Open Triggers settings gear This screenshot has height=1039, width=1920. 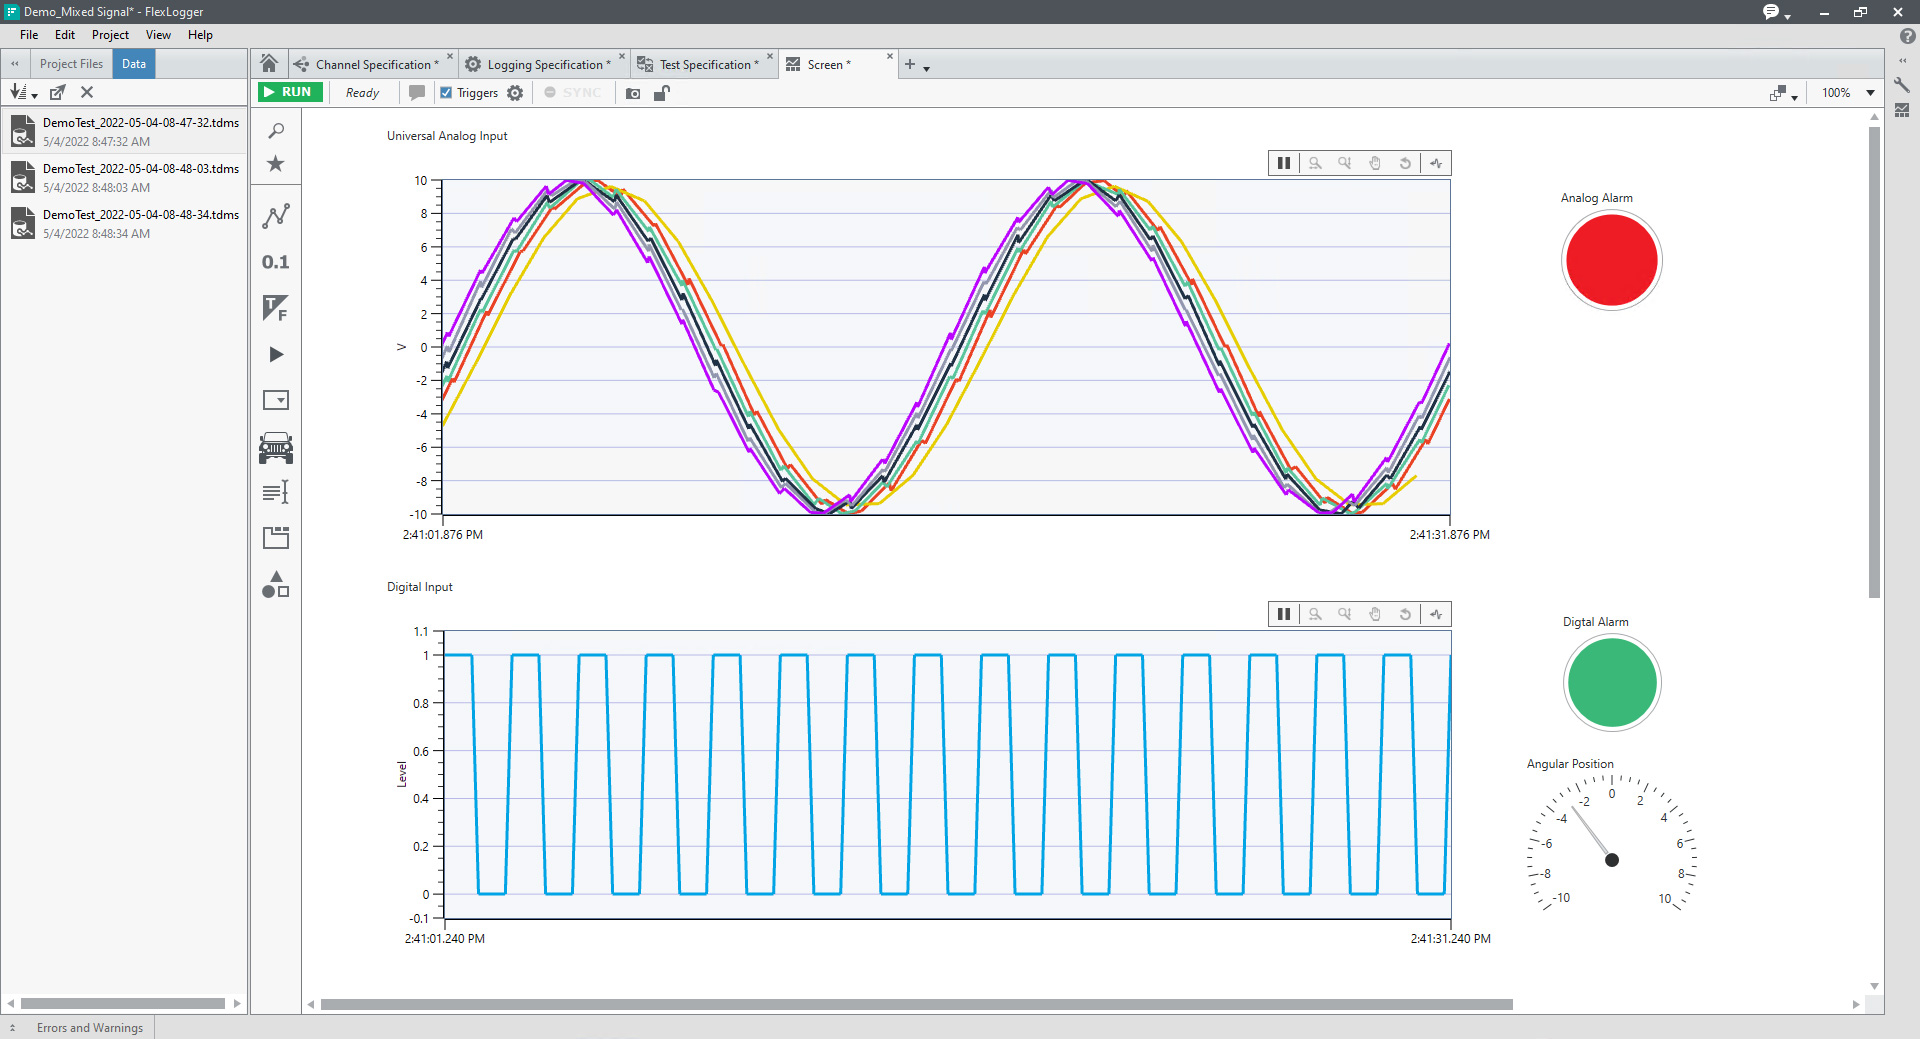[x=515, y=93]
